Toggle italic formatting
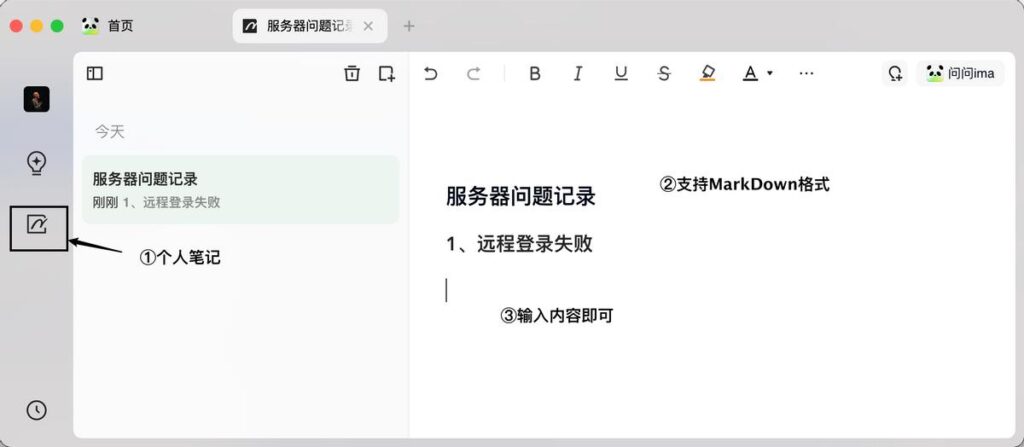Screen dimensions: 1024x447 coord(577,73)
